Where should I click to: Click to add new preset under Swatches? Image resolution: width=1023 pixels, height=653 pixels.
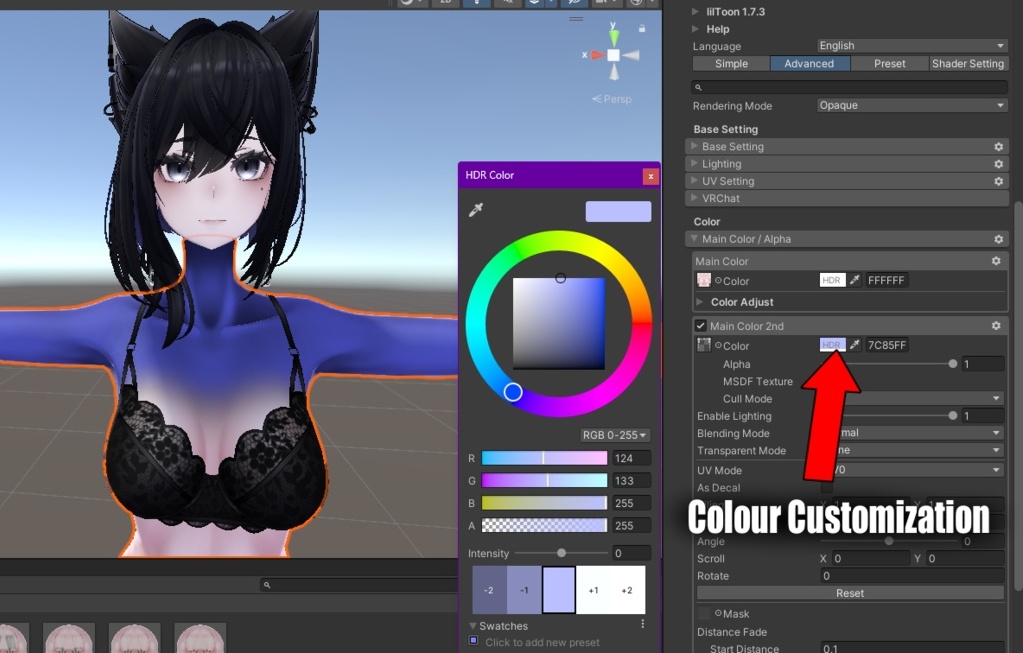545,641
